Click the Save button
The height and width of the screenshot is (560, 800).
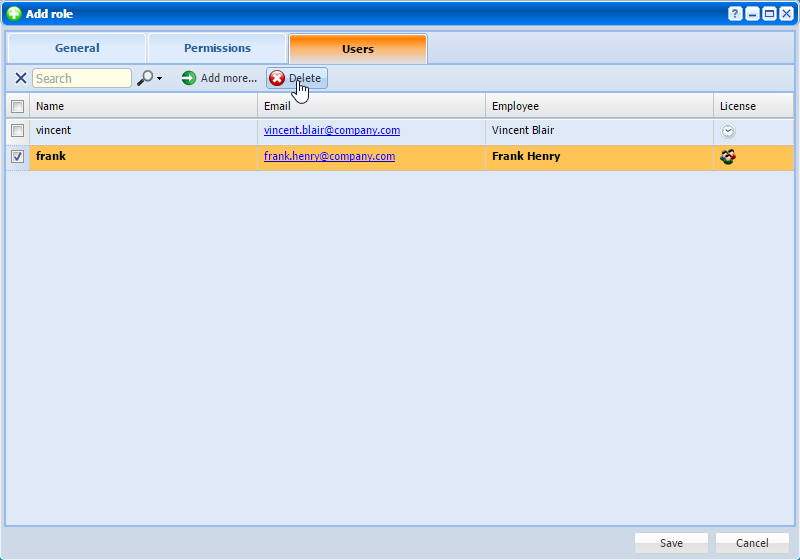point(671,543)
